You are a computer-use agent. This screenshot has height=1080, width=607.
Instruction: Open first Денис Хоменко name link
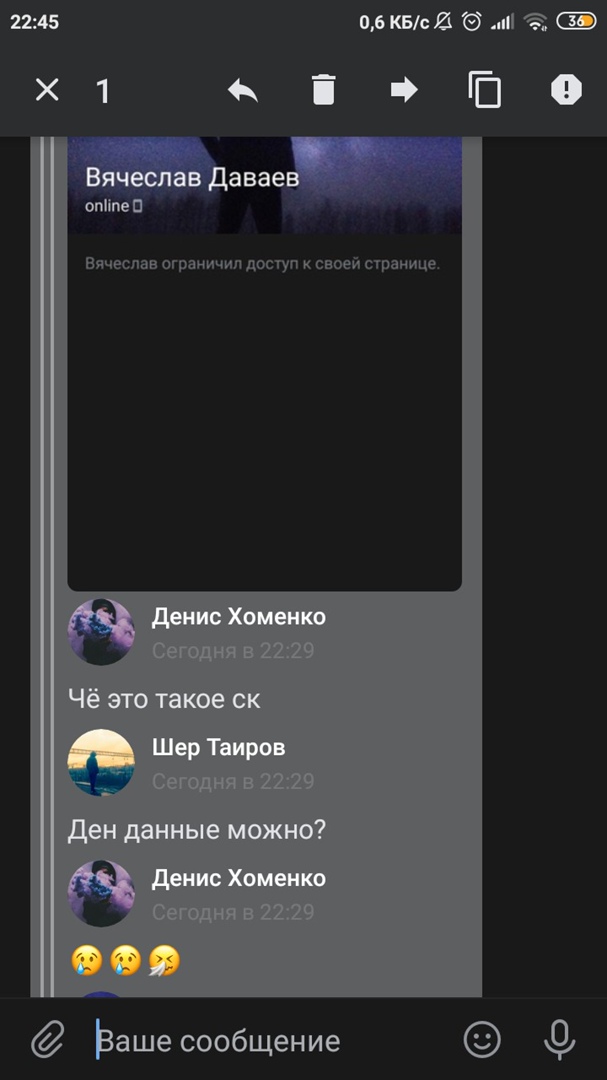tap(238, 616)
